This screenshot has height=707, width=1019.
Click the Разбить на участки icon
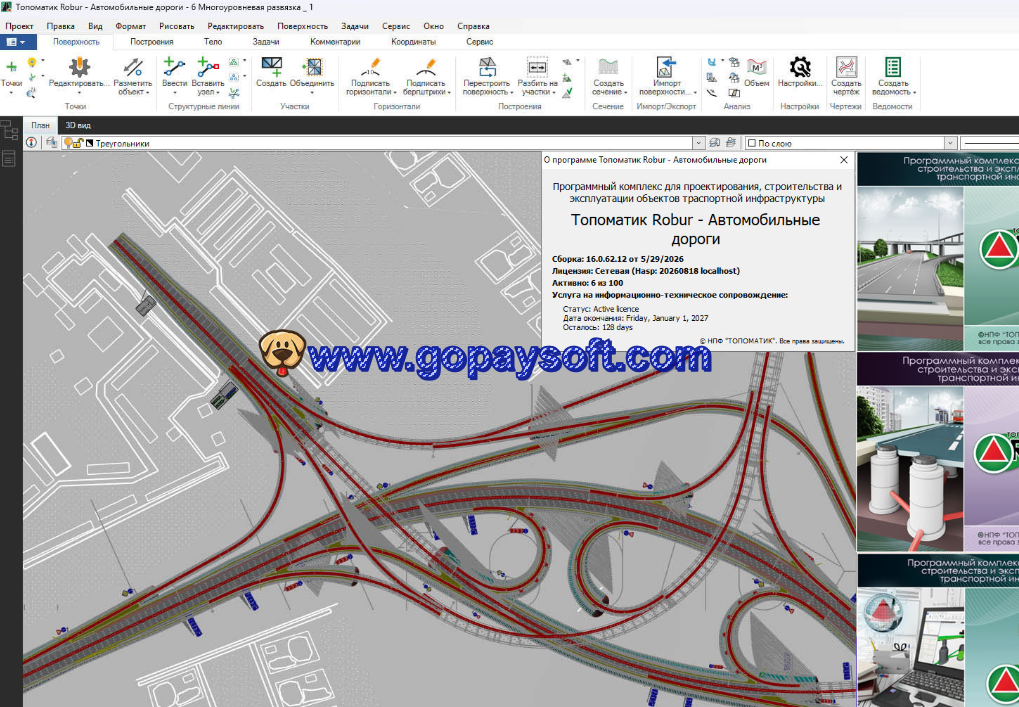tap(537, 66)
